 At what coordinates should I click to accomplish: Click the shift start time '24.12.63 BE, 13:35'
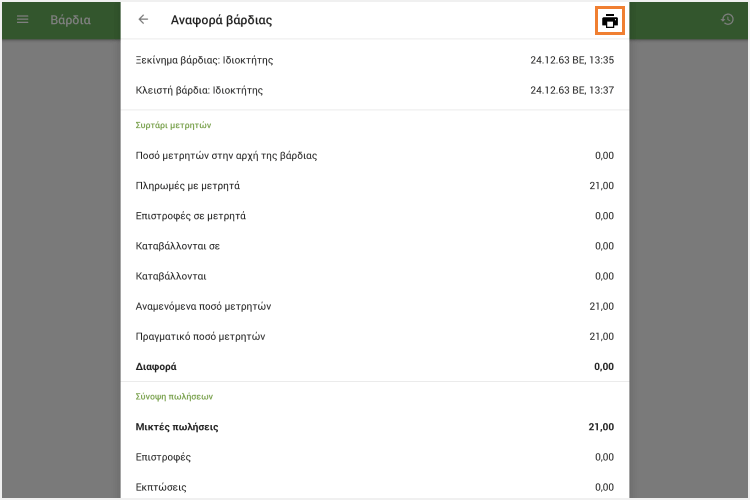tap(572, 60)
